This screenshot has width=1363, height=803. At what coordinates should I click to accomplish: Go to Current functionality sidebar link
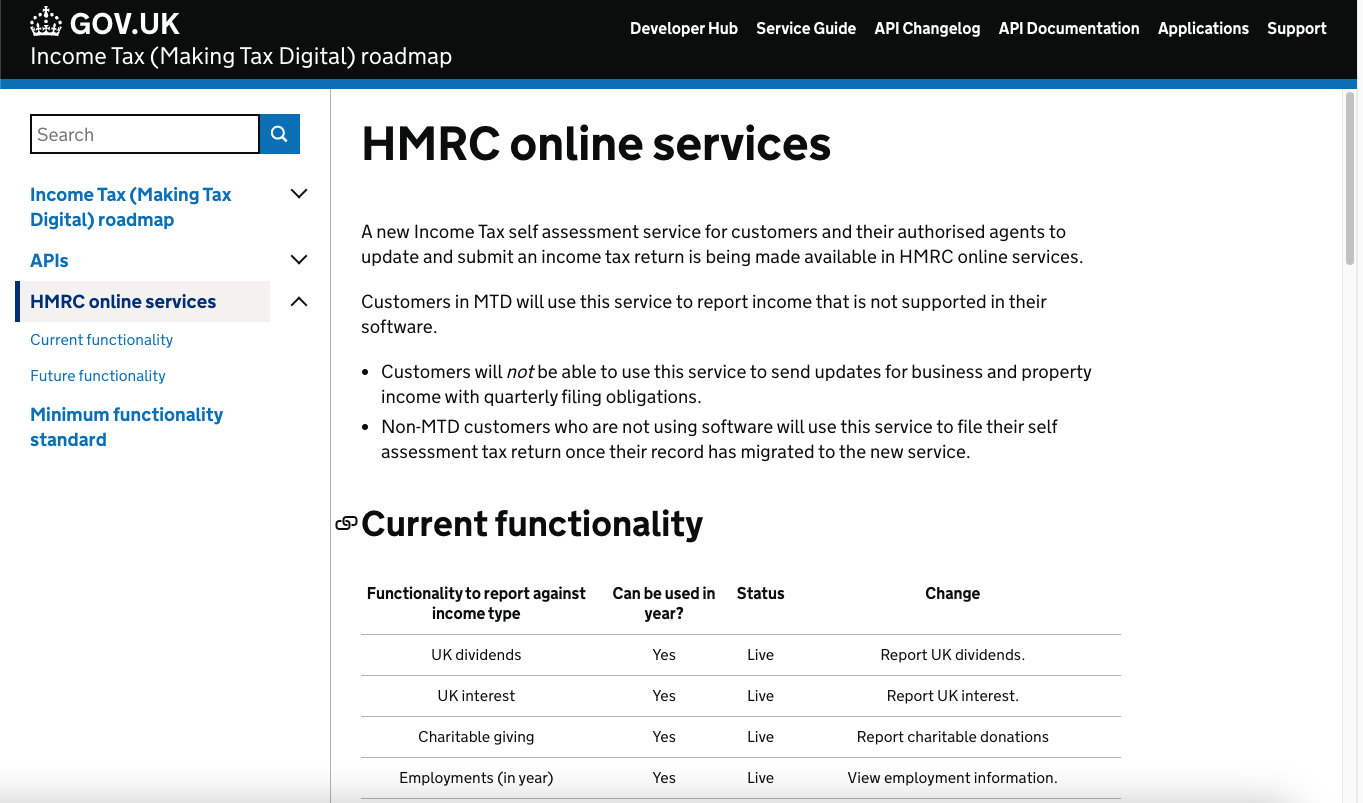(x=102, y=340)
